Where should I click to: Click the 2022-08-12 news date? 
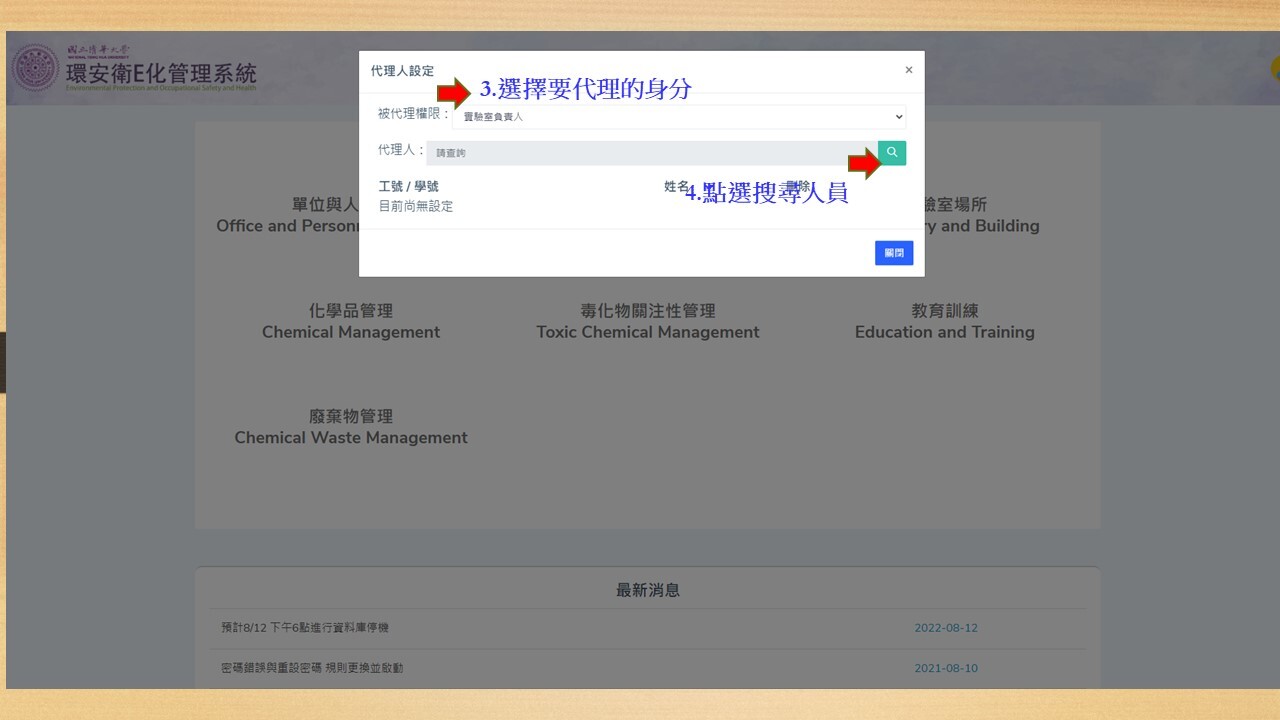click(x=945, y=628)
